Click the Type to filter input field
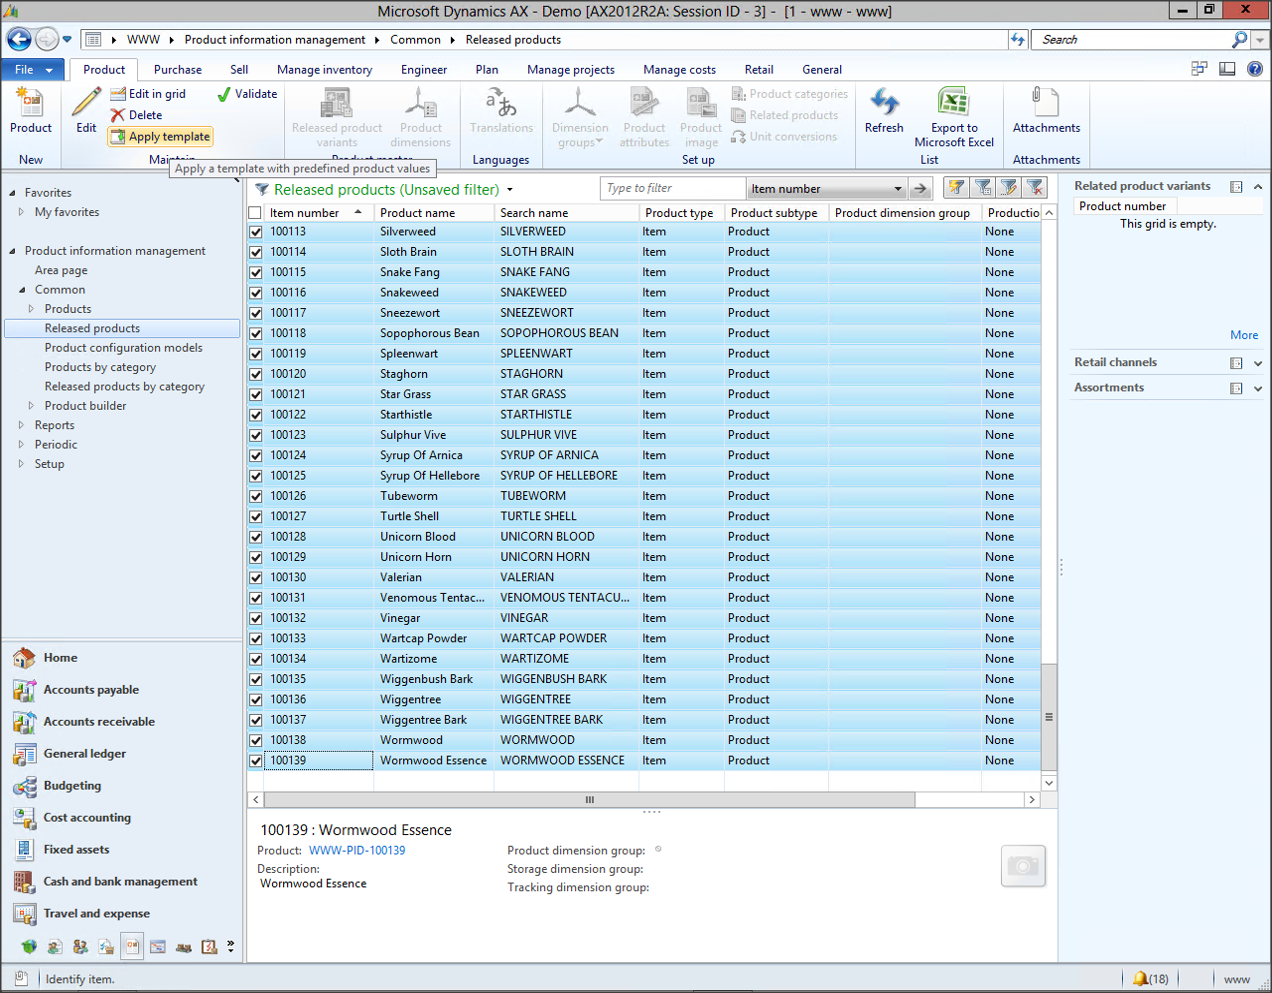The width and height of the screenshot is (1272, 993). pyautogui.click(x=672, y=189)
